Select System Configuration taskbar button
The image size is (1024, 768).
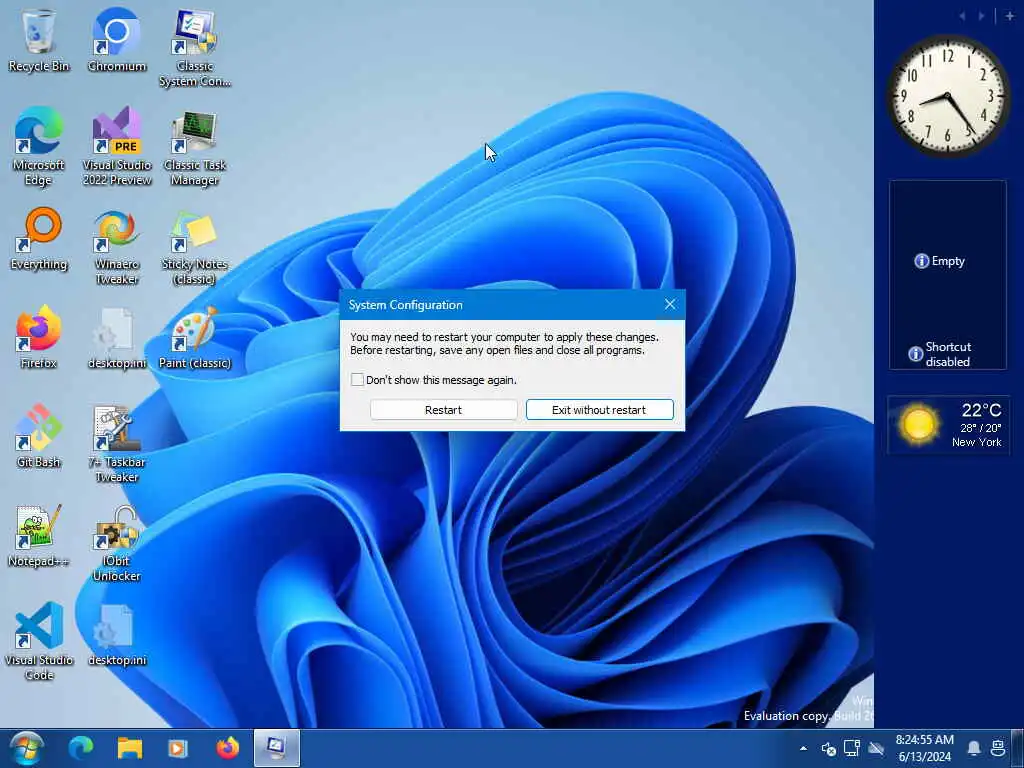[x=276, y=748]
